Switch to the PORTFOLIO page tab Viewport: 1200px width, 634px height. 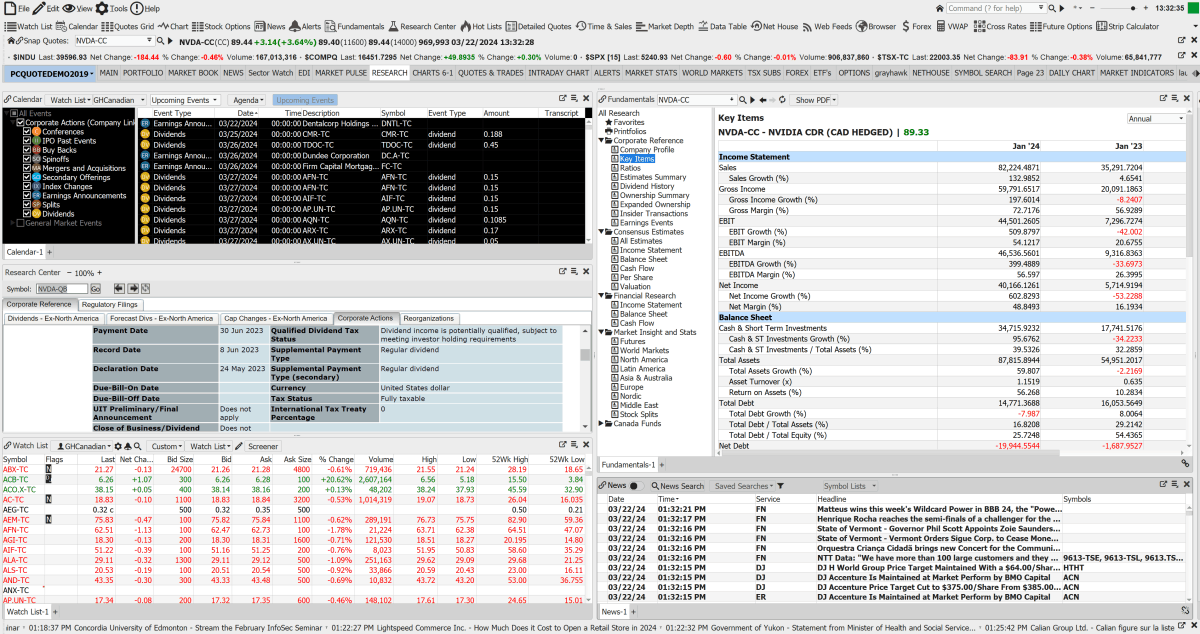point(143,73)
